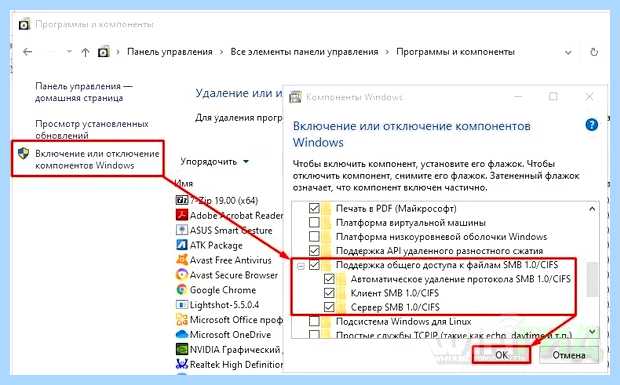This screenshot has height=385, width=620.
Task: Refresh the Programs and Components window
Action: pyautogui.click(x=594, y=52)
